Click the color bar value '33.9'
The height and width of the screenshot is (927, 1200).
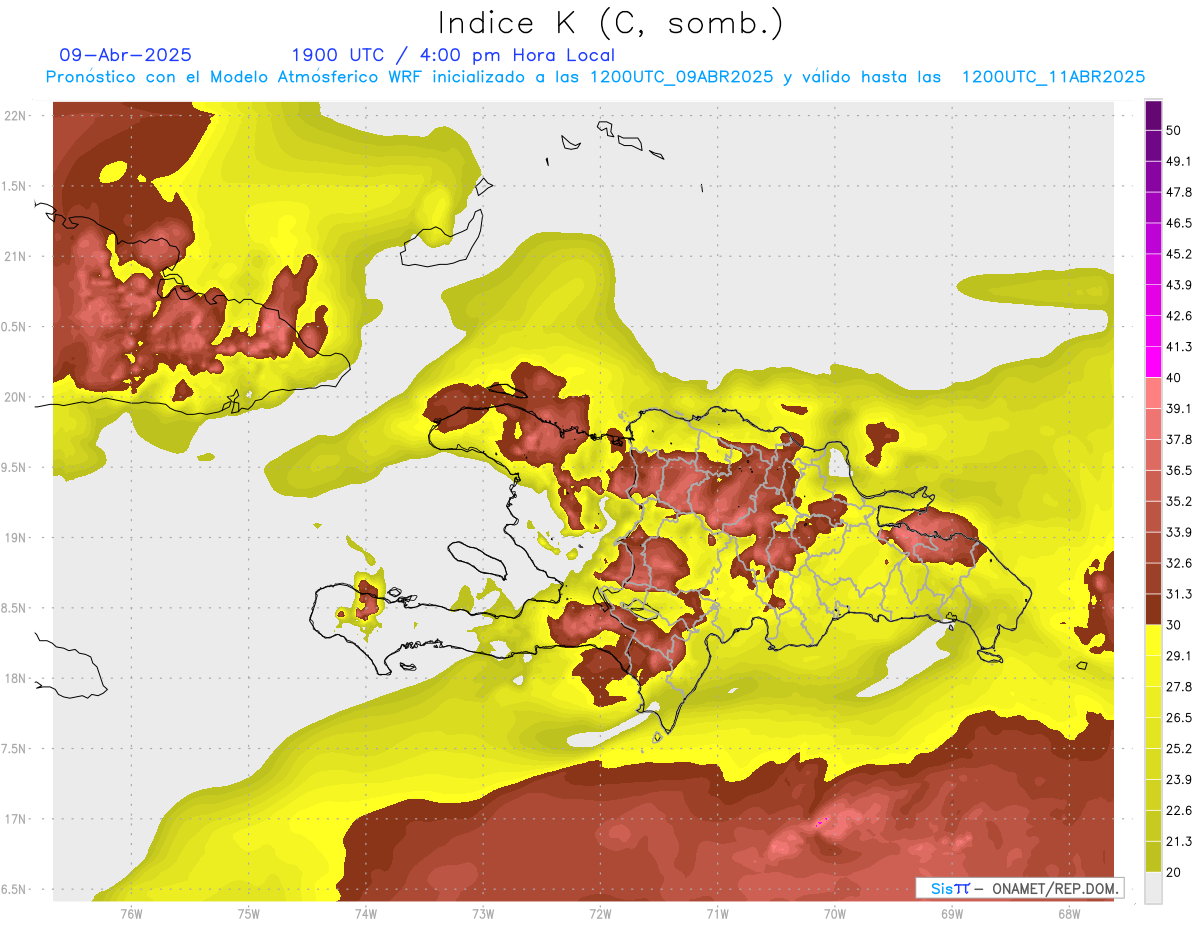(1178, 532)
